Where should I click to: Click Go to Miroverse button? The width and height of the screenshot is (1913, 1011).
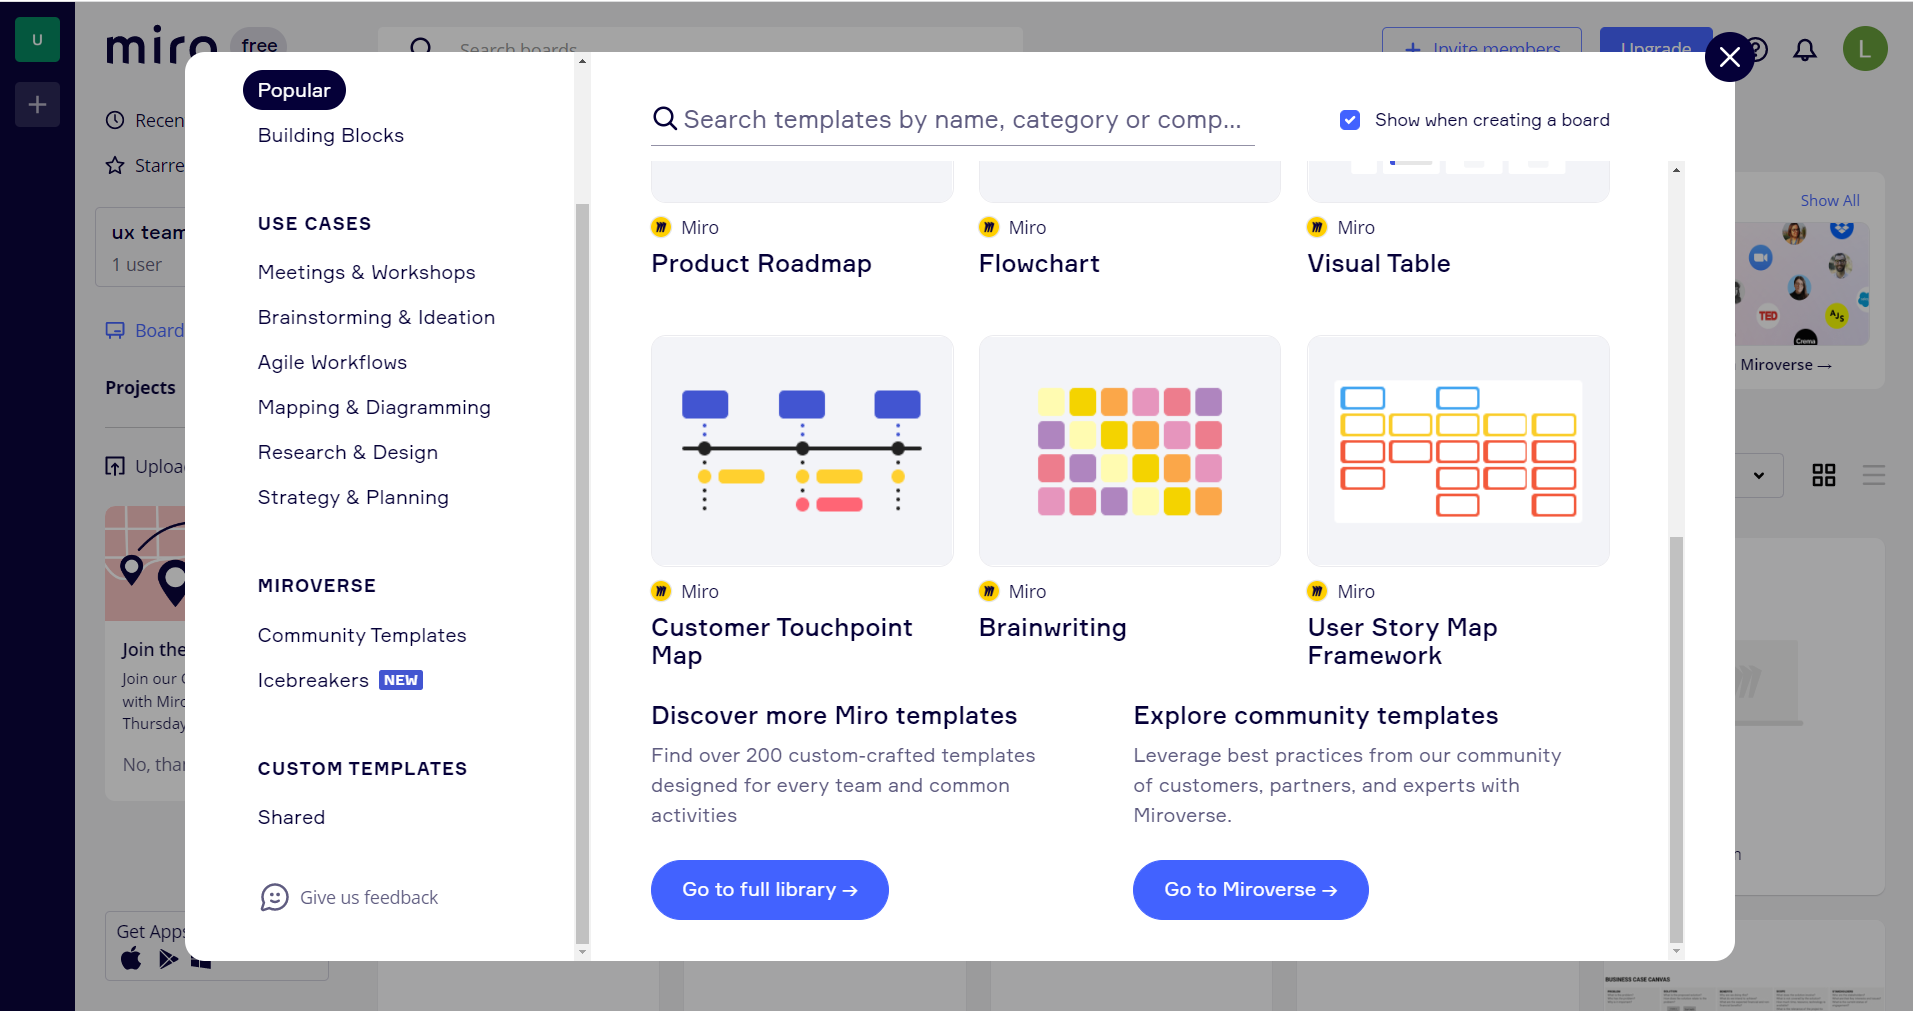[x=1251, y=890]
